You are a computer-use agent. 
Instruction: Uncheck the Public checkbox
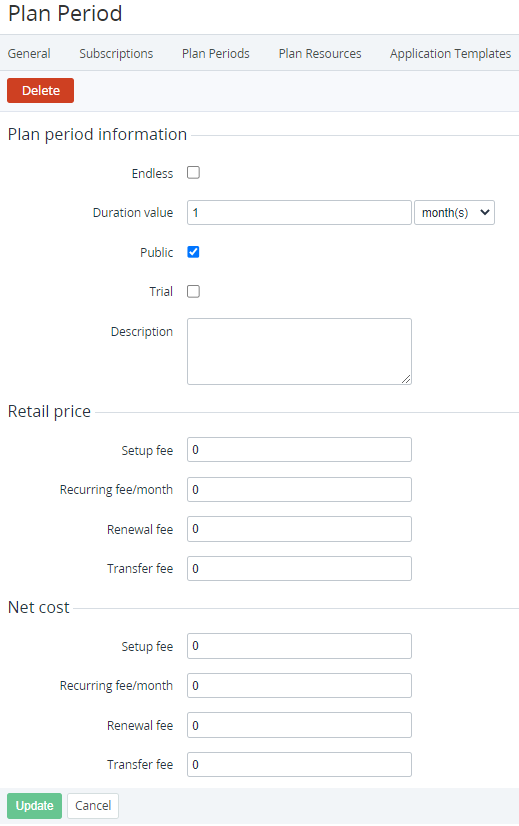pos(193,252)
